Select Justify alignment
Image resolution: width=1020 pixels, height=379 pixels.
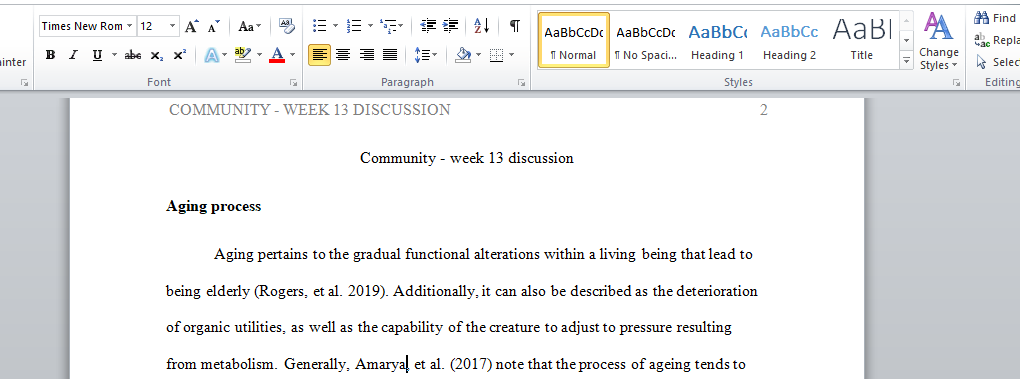390,55
